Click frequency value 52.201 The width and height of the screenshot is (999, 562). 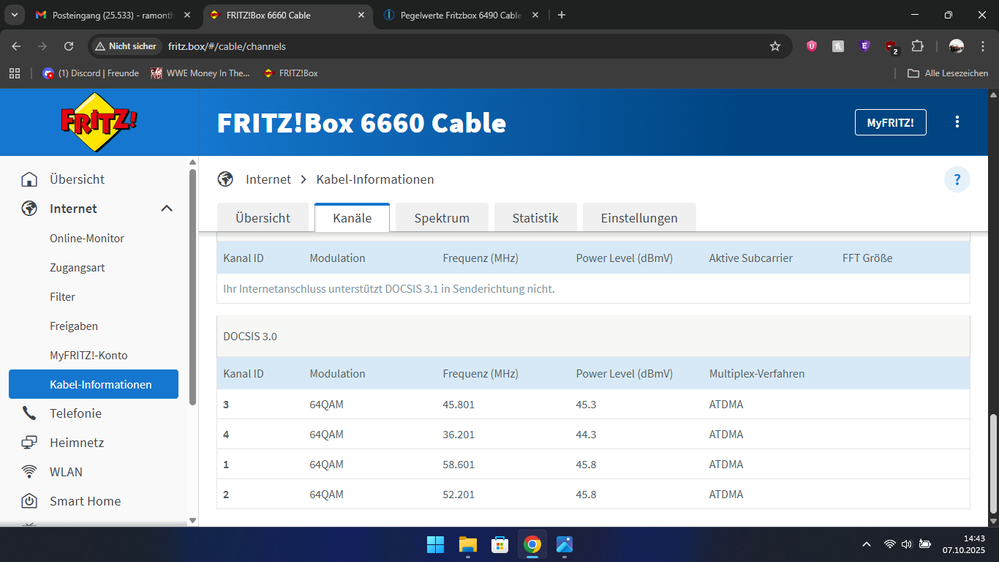[x=459, y=494]
